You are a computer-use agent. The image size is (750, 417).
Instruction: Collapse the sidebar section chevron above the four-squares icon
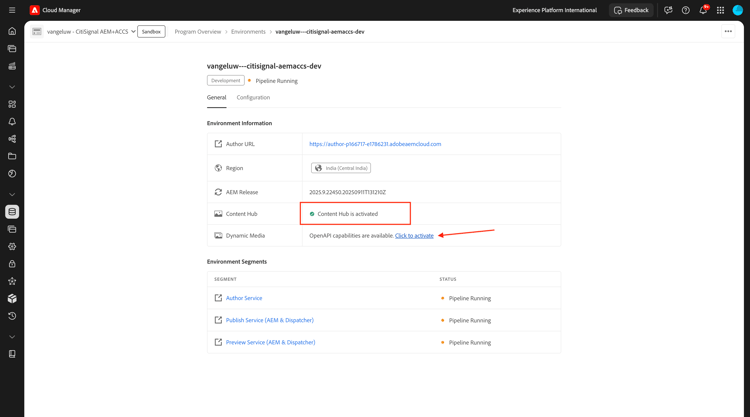pyautogui.click(x=12, y=87)
